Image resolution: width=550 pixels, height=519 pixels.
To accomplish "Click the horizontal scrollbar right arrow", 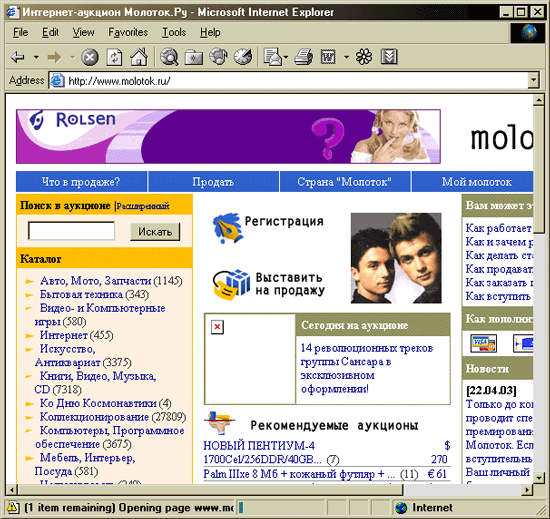I will (527, 489).
